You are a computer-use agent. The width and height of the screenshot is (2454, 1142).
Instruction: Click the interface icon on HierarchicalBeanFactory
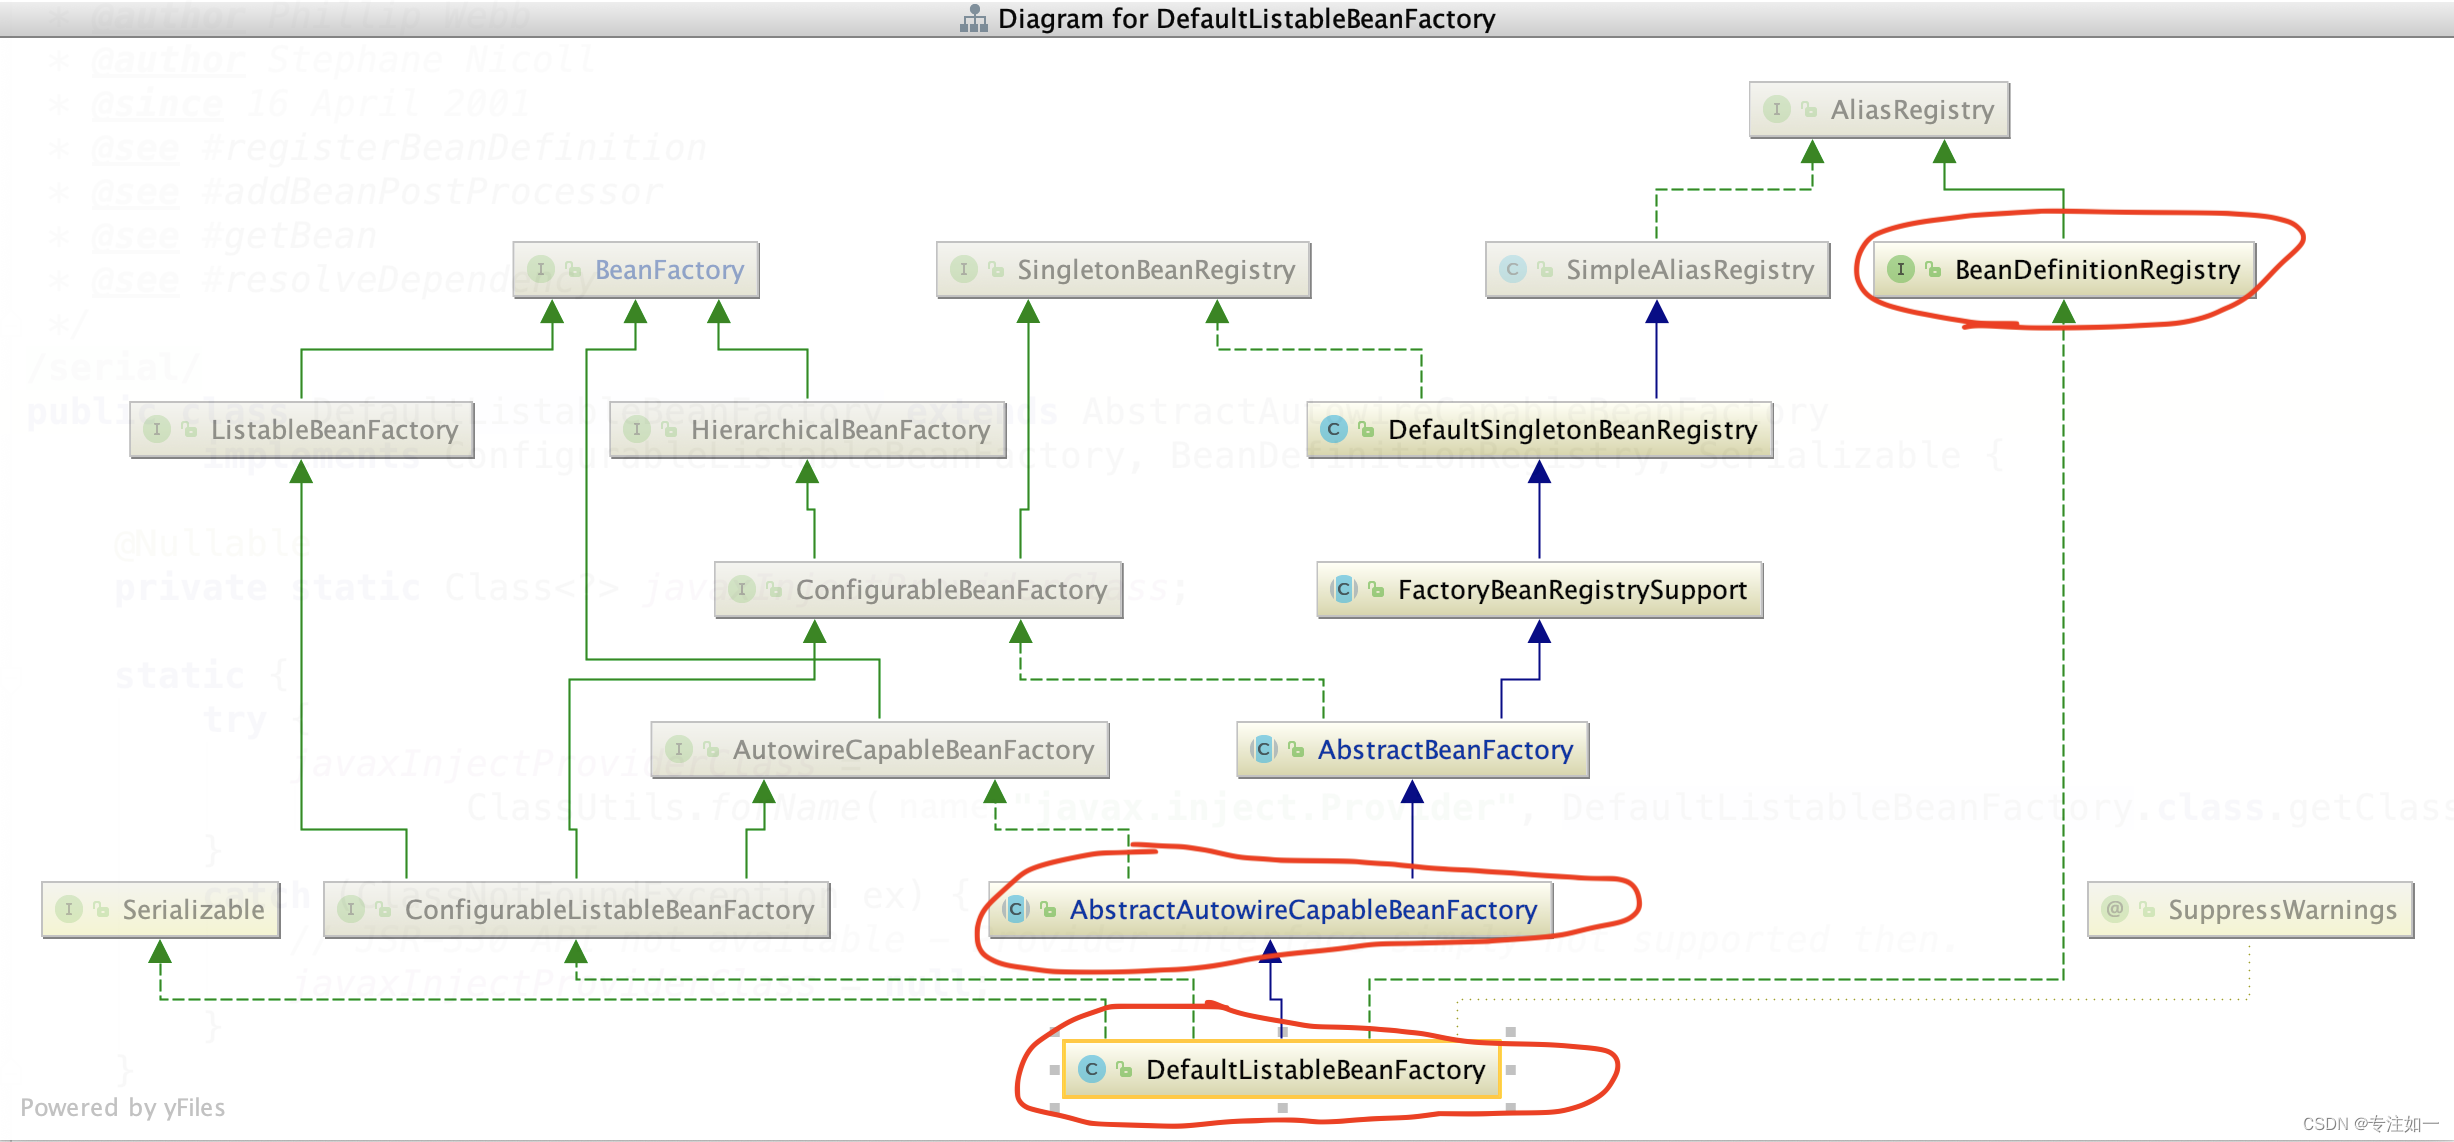(637, 430)
